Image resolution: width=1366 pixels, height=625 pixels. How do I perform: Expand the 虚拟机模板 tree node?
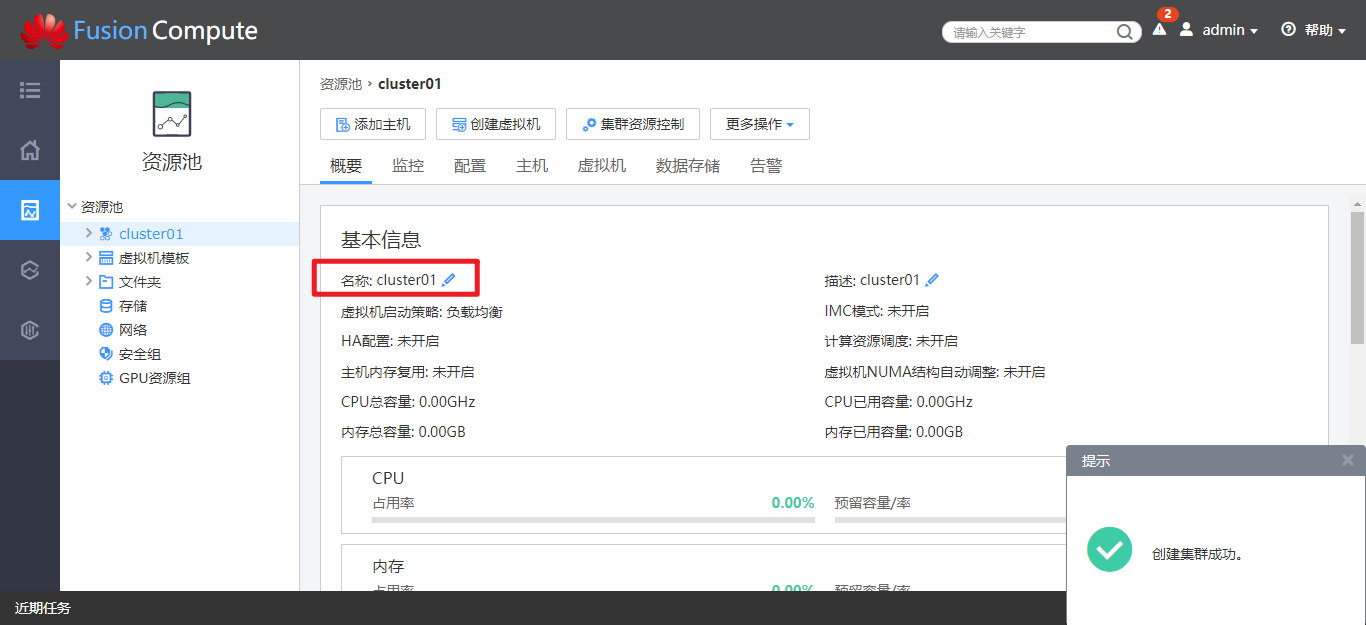[x=89, y=257]
